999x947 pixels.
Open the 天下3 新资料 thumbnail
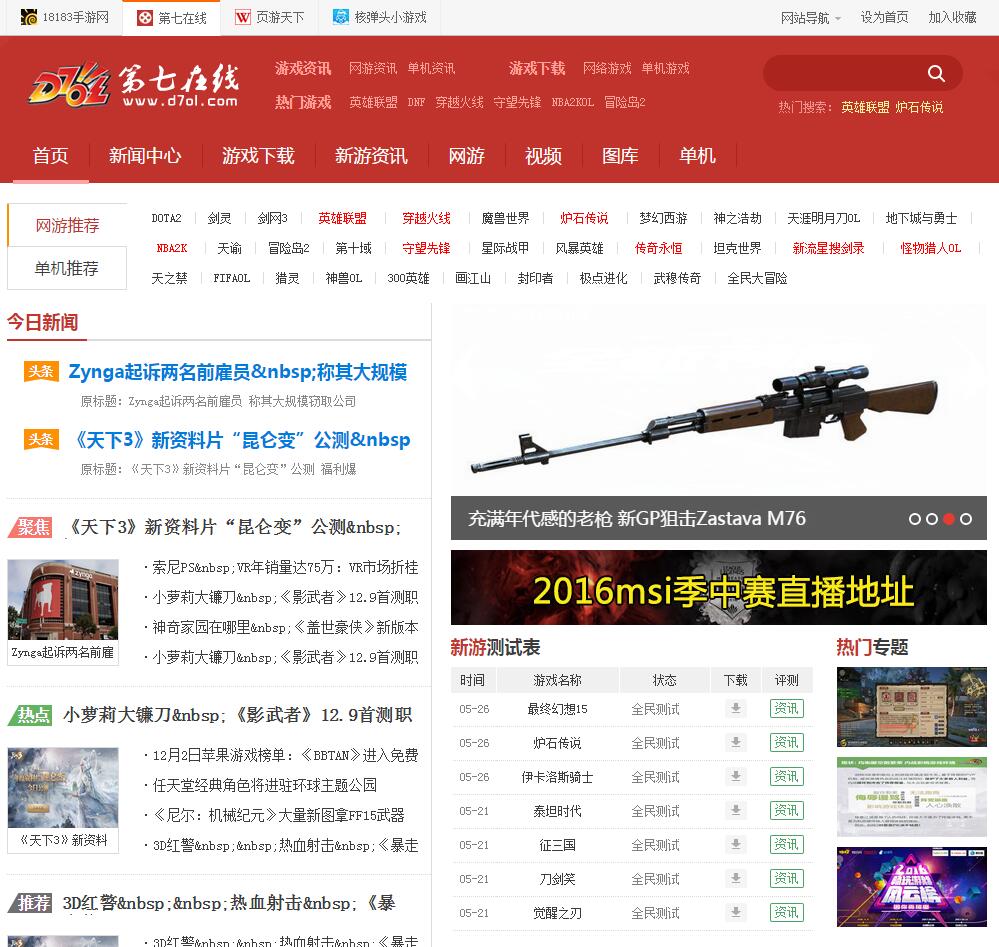pos(63,788)
